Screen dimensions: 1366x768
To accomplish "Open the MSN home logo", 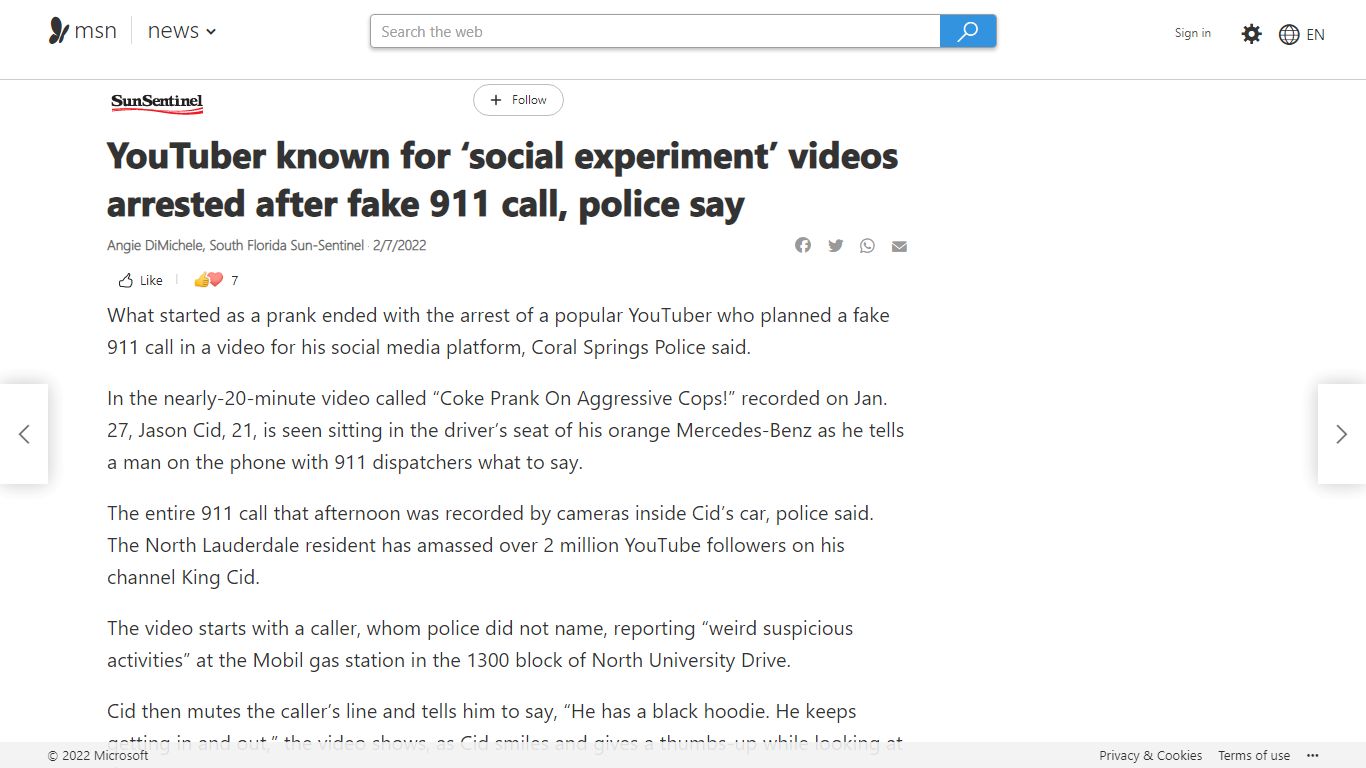I will pyautogui.click(x=83, y=31).
